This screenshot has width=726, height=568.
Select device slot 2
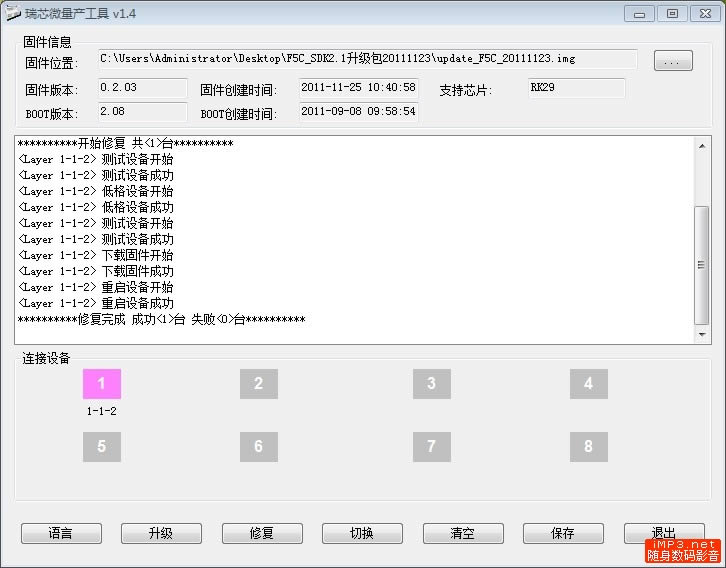[258, 384]
